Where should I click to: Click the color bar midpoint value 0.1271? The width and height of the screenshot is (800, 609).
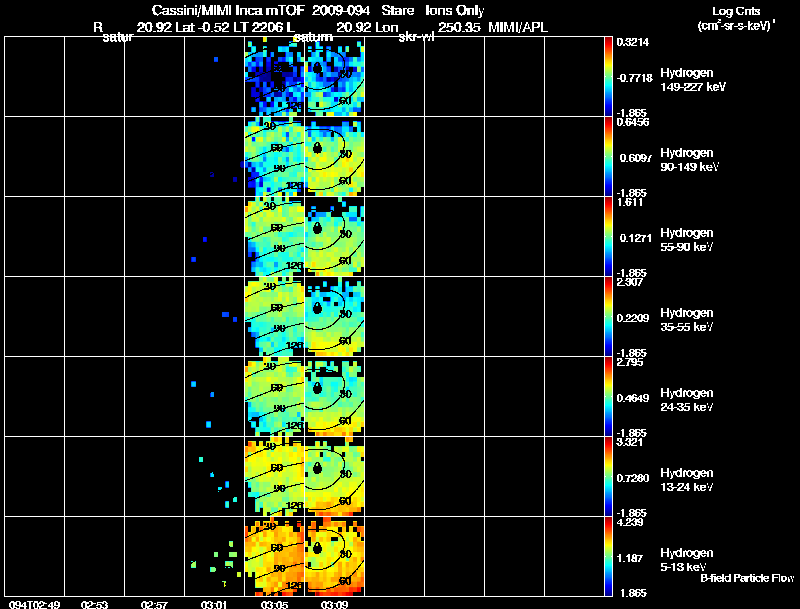635,238
